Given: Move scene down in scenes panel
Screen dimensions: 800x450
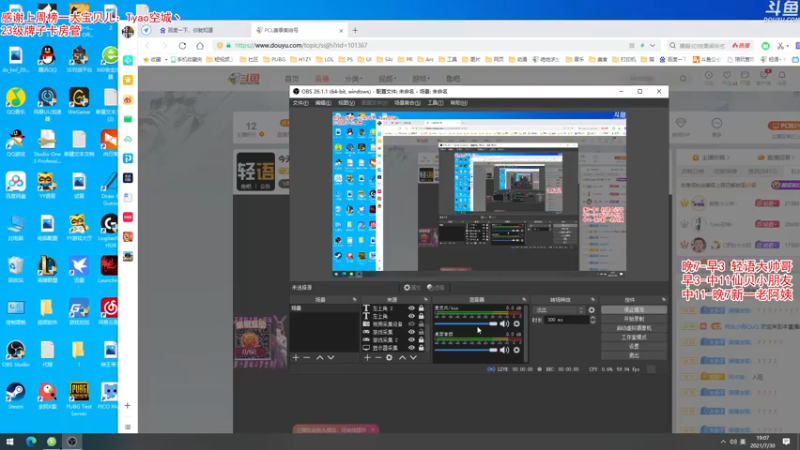Looking at the screenshot, I should coord(331,358).
